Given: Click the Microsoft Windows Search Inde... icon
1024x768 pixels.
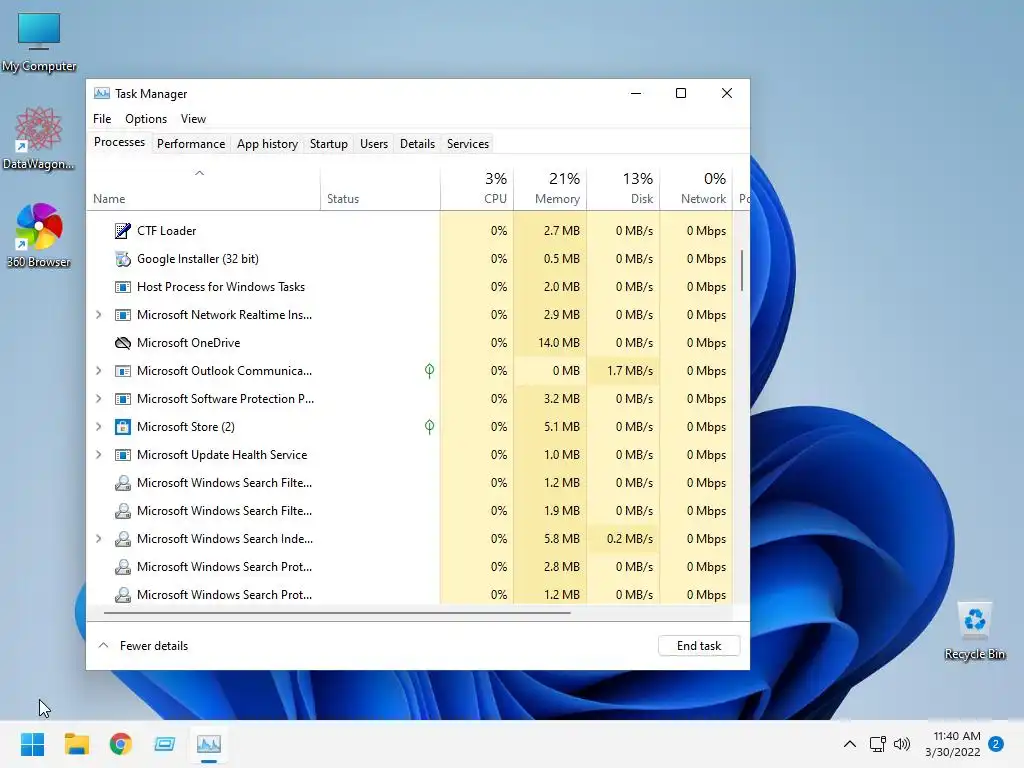Looking at the screenshot, I should point(123,539).
